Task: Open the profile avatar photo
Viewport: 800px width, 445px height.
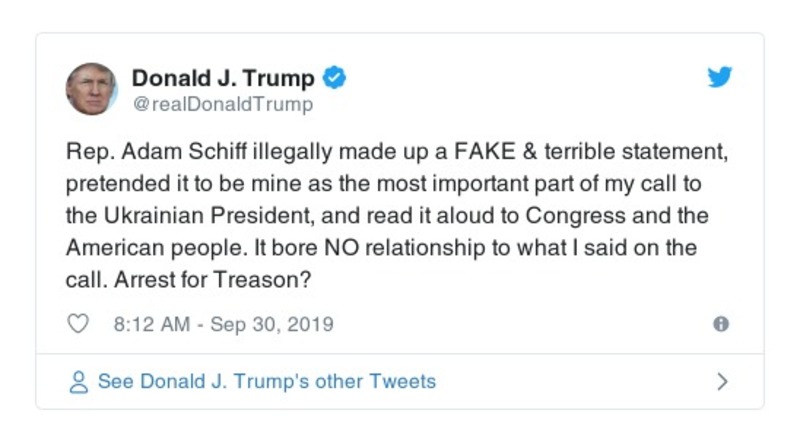Action: pos(92,88)
